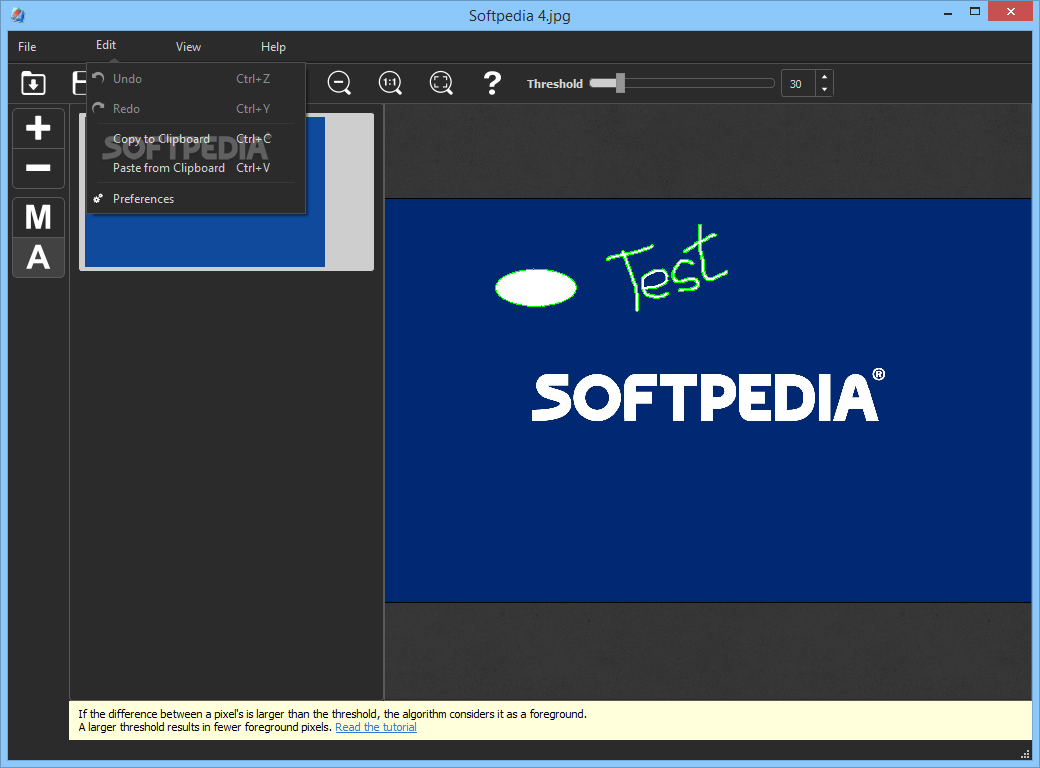Click inside the threshold value field showing 30
Image resolution: width=1040 pixels, height=768 pixels.
tap(798, 84)
